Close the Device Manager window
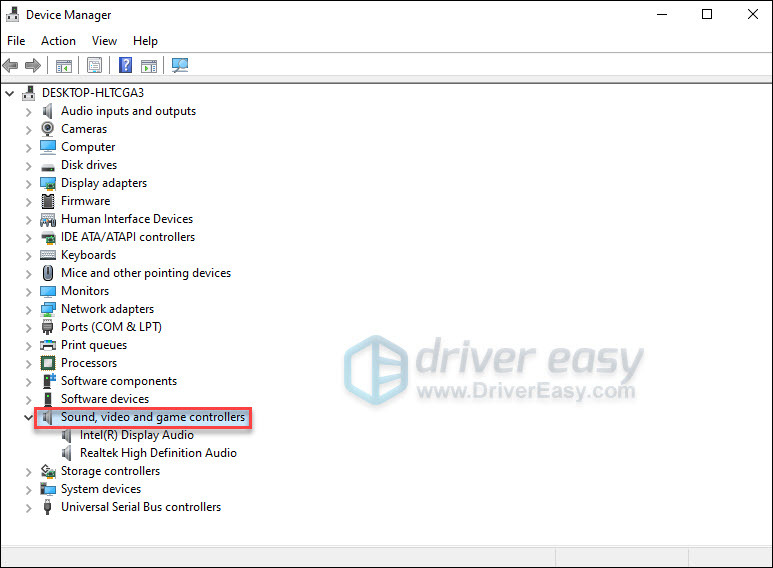773x568 pixels. click(x=753, y=14)
